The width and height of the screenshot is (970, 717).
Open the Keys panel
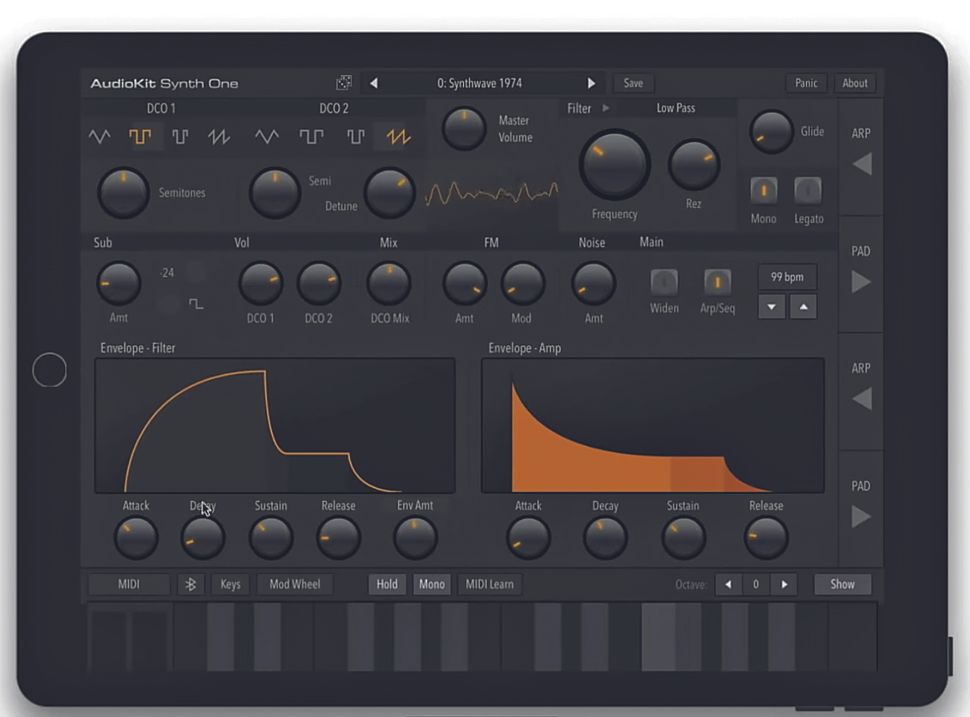click(x=231, y=584)
